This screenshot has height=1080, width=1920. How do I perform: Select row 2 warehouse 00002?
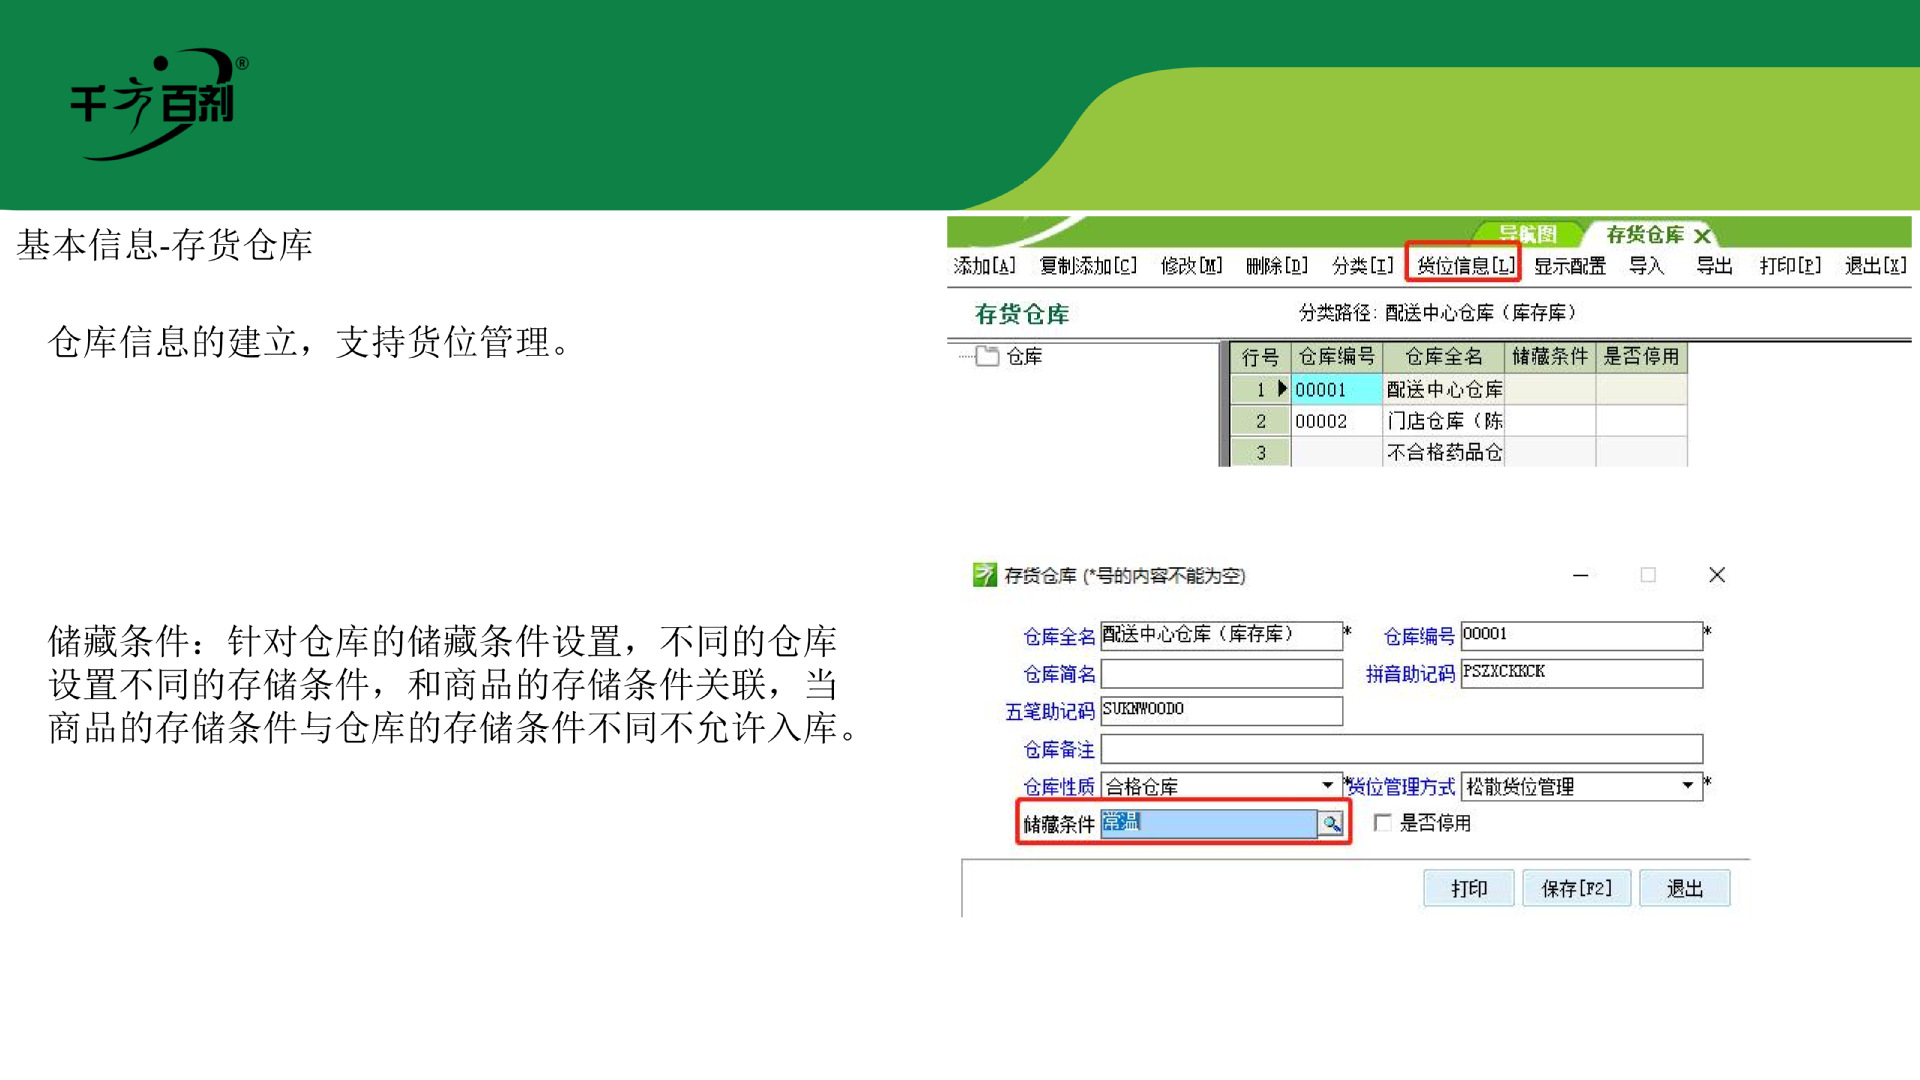pyautogui.click(x=1321, y=421)
